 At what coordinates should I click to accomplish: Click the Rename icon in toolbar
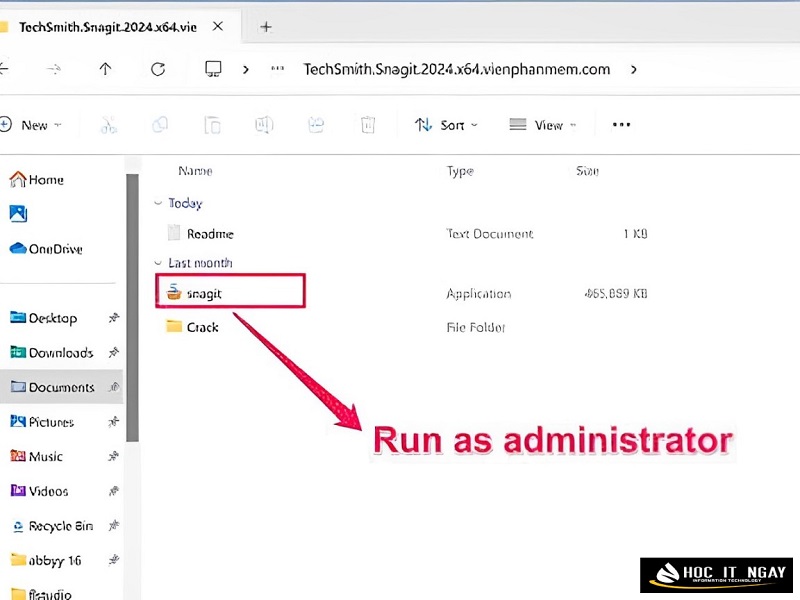264,124
